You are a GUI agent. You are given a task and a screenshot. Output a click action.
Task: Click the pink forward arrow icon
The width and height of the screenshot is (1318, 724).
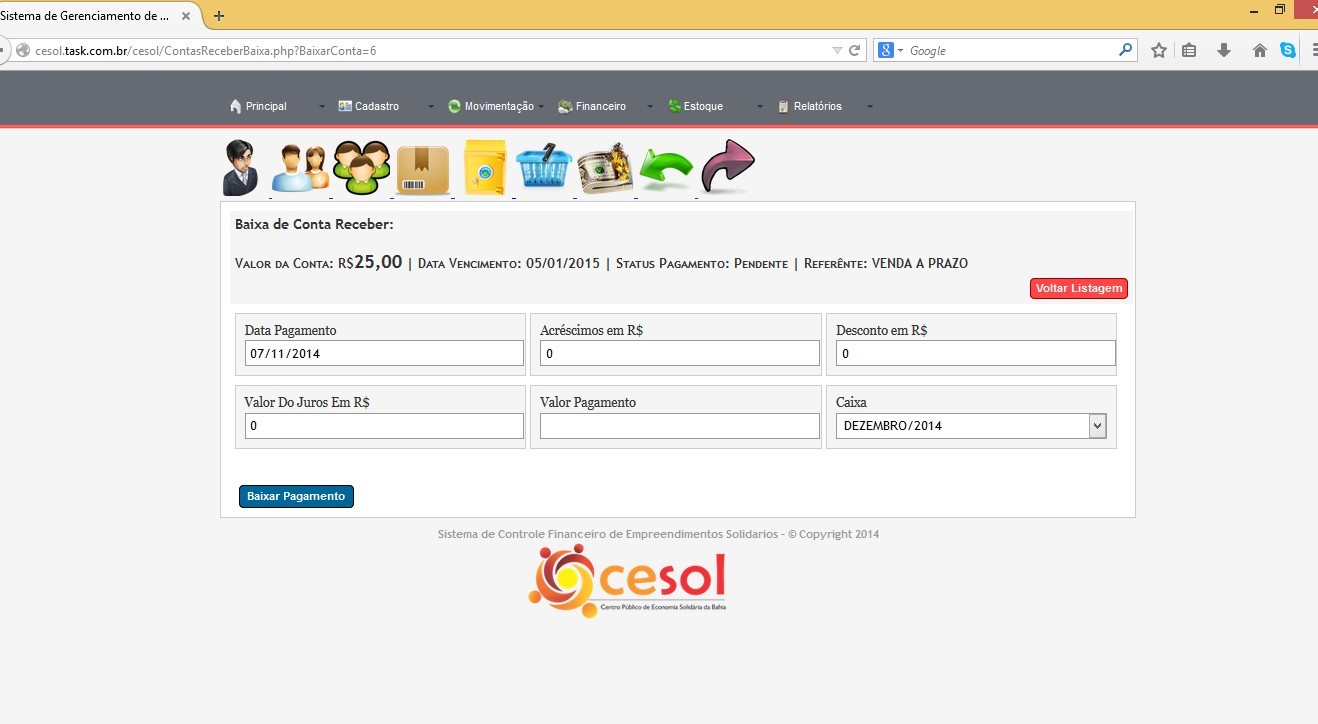coord(727,166)
